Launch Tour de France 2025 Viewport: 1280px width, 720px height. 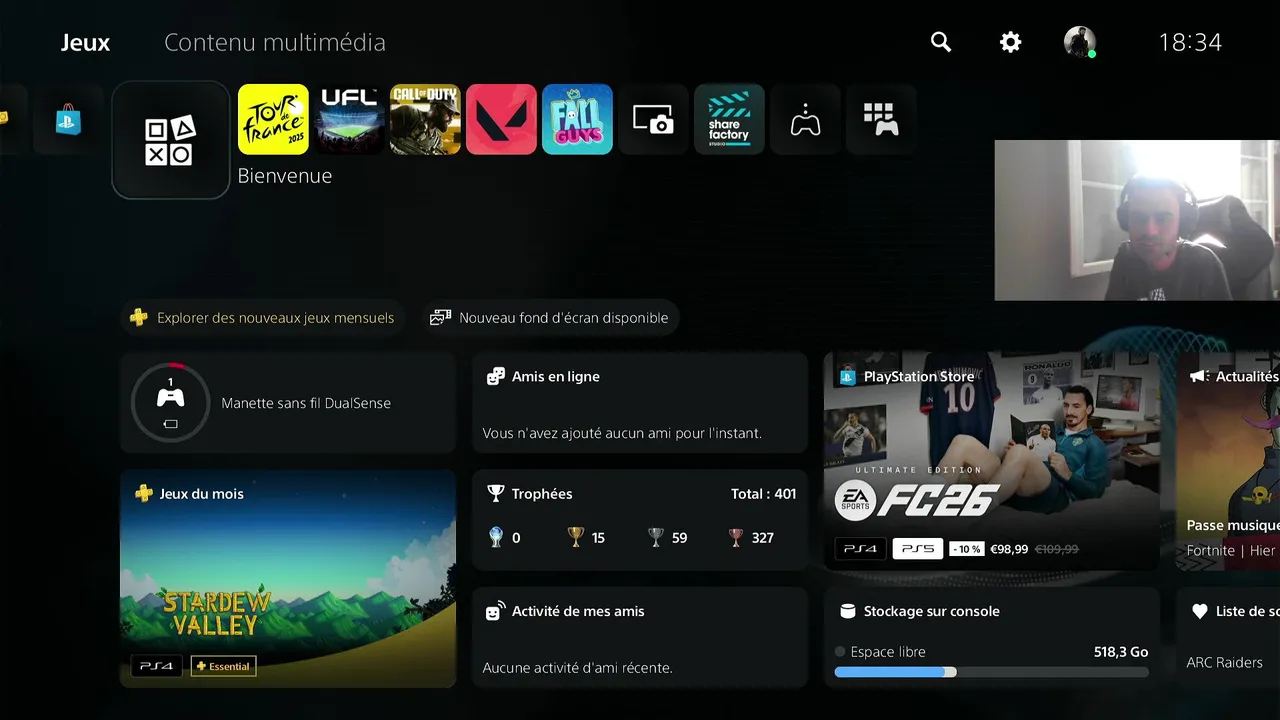coord(273,119)
